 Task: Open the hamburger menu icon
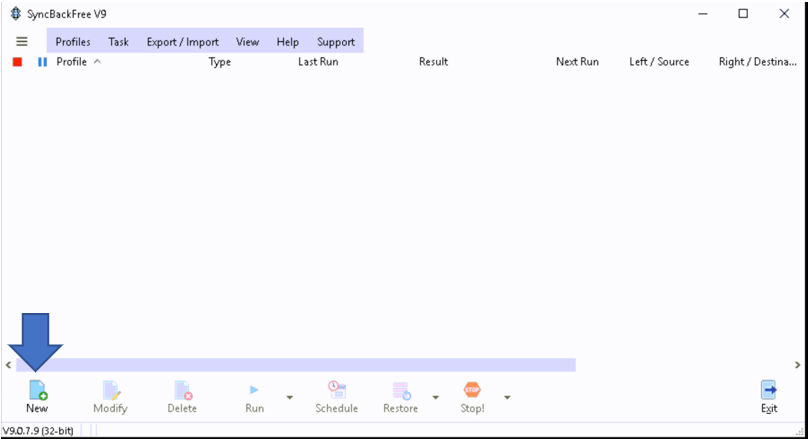(x=22, y=42)
